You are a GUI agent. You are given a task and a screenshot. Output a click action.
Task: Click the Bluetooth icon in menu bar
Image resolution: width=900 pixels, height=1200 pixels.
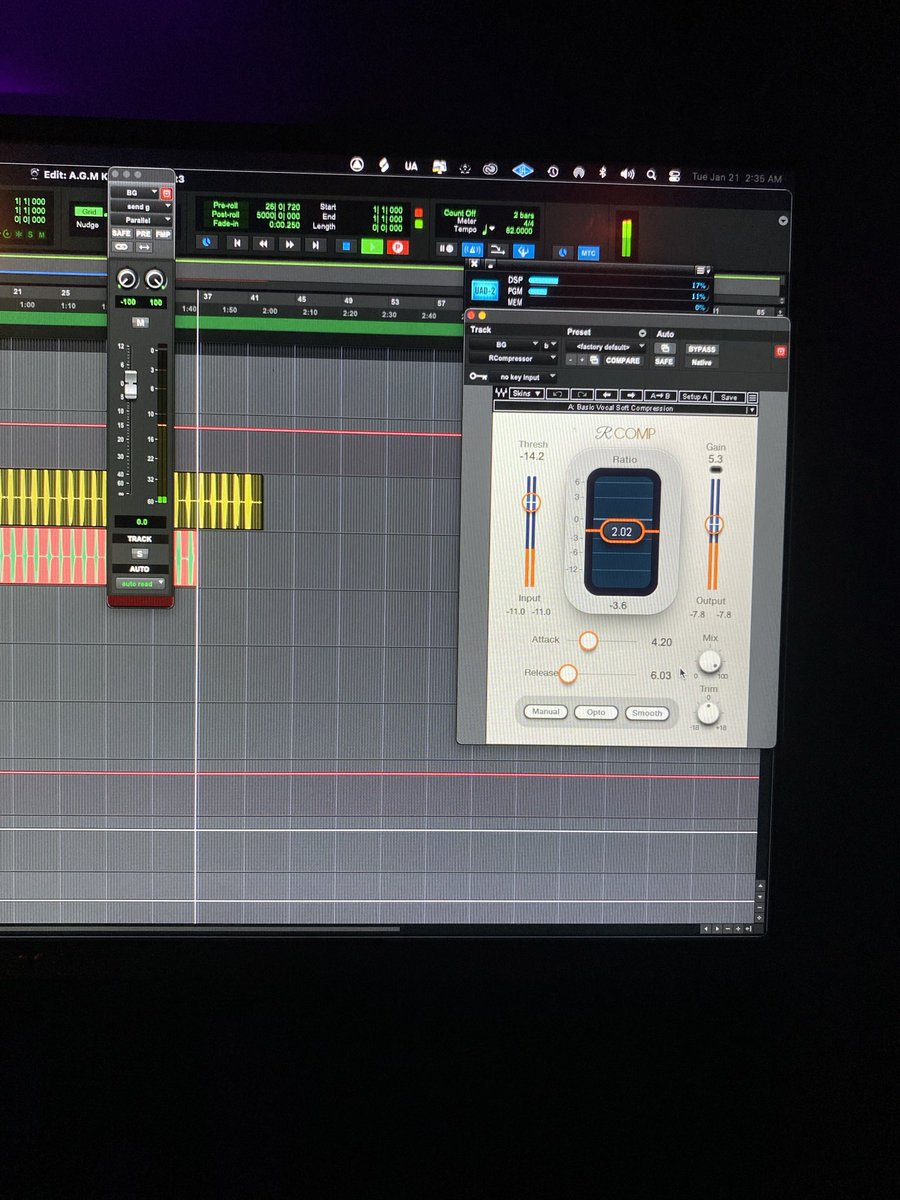tap(603, 173)
